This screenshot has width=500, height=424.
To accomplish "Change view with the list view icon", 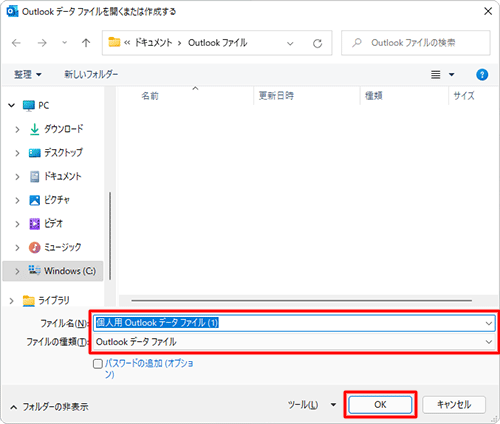I will pos(435,74).
